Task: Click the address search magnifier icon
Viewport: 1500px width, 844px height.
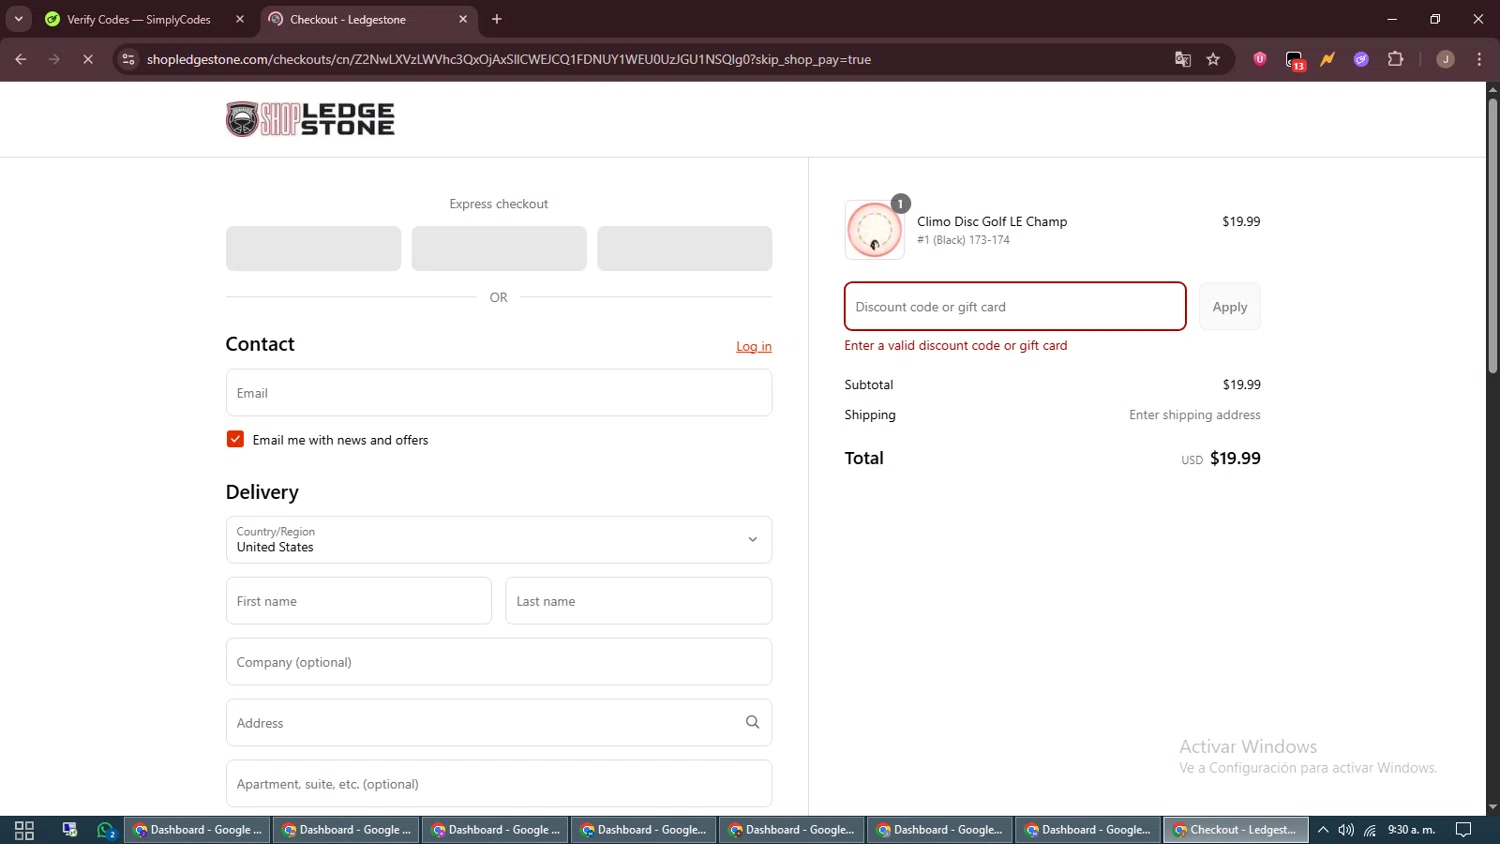Action: coord(753,722)
